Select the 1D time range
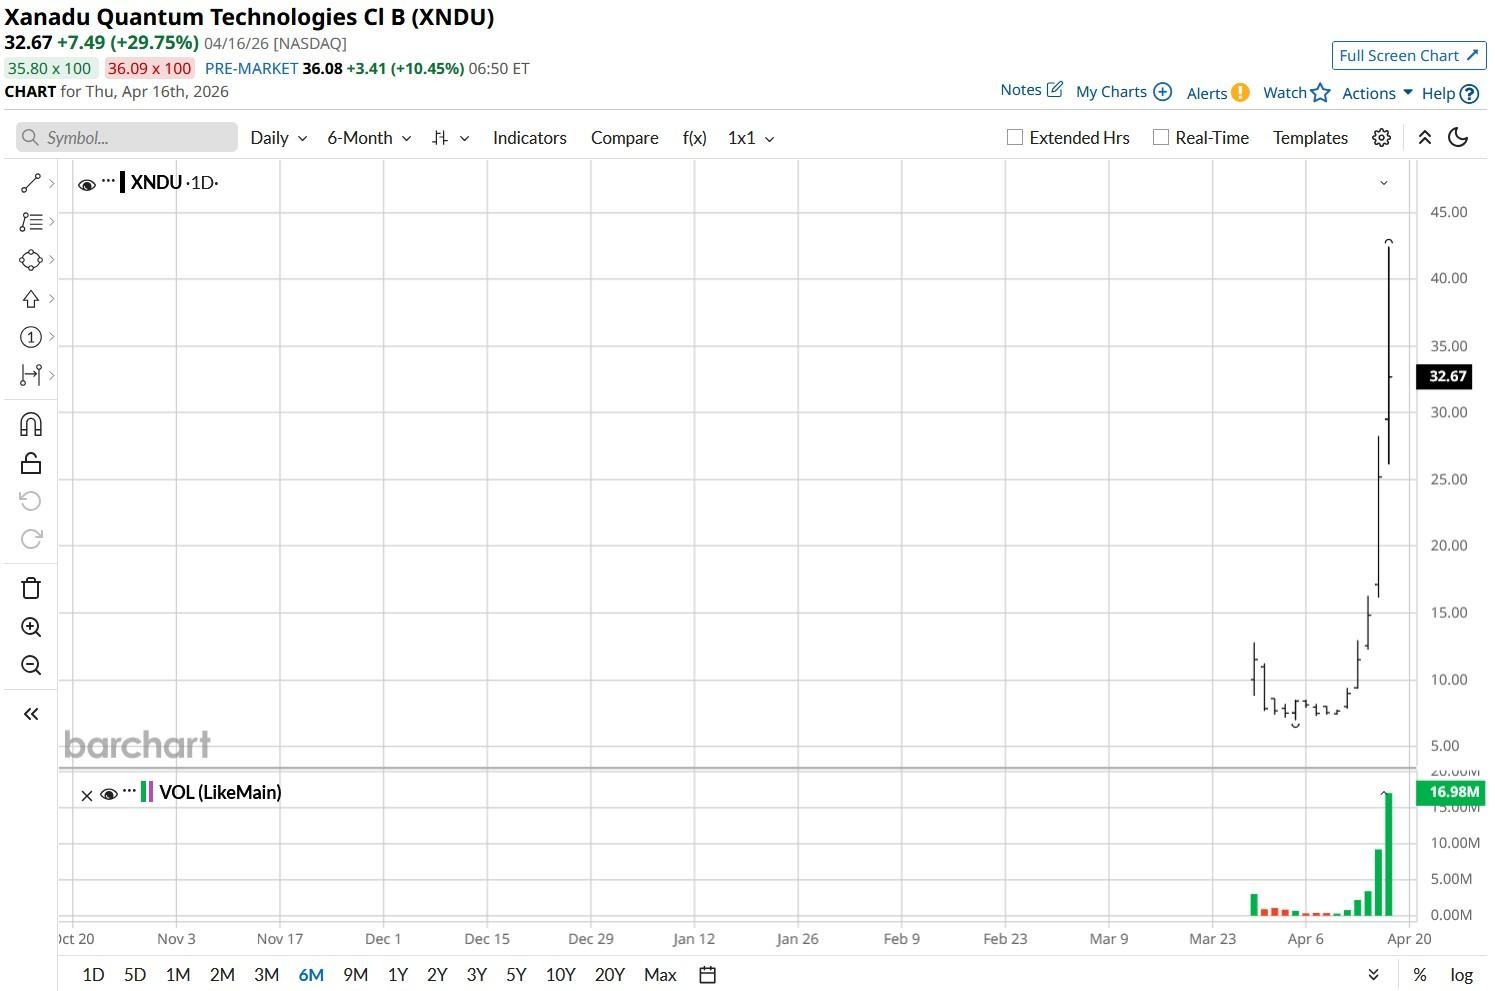The width and height of the screenshot is (1495, 991). click(93, 975)
